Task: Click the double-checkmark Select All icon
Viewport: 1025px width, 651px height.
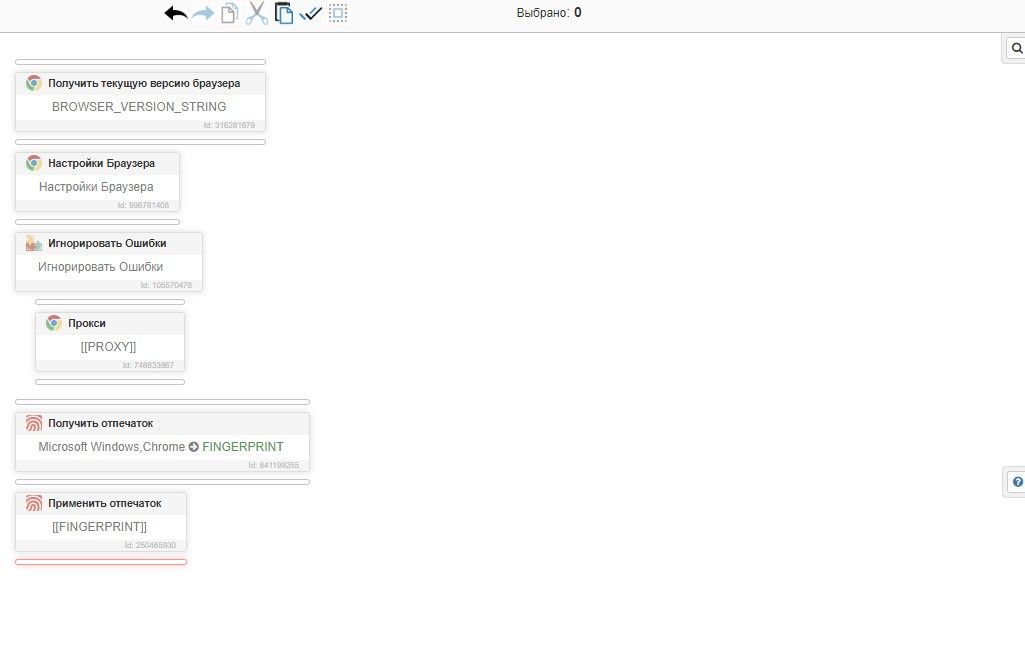Action: (x=310, y=14)
